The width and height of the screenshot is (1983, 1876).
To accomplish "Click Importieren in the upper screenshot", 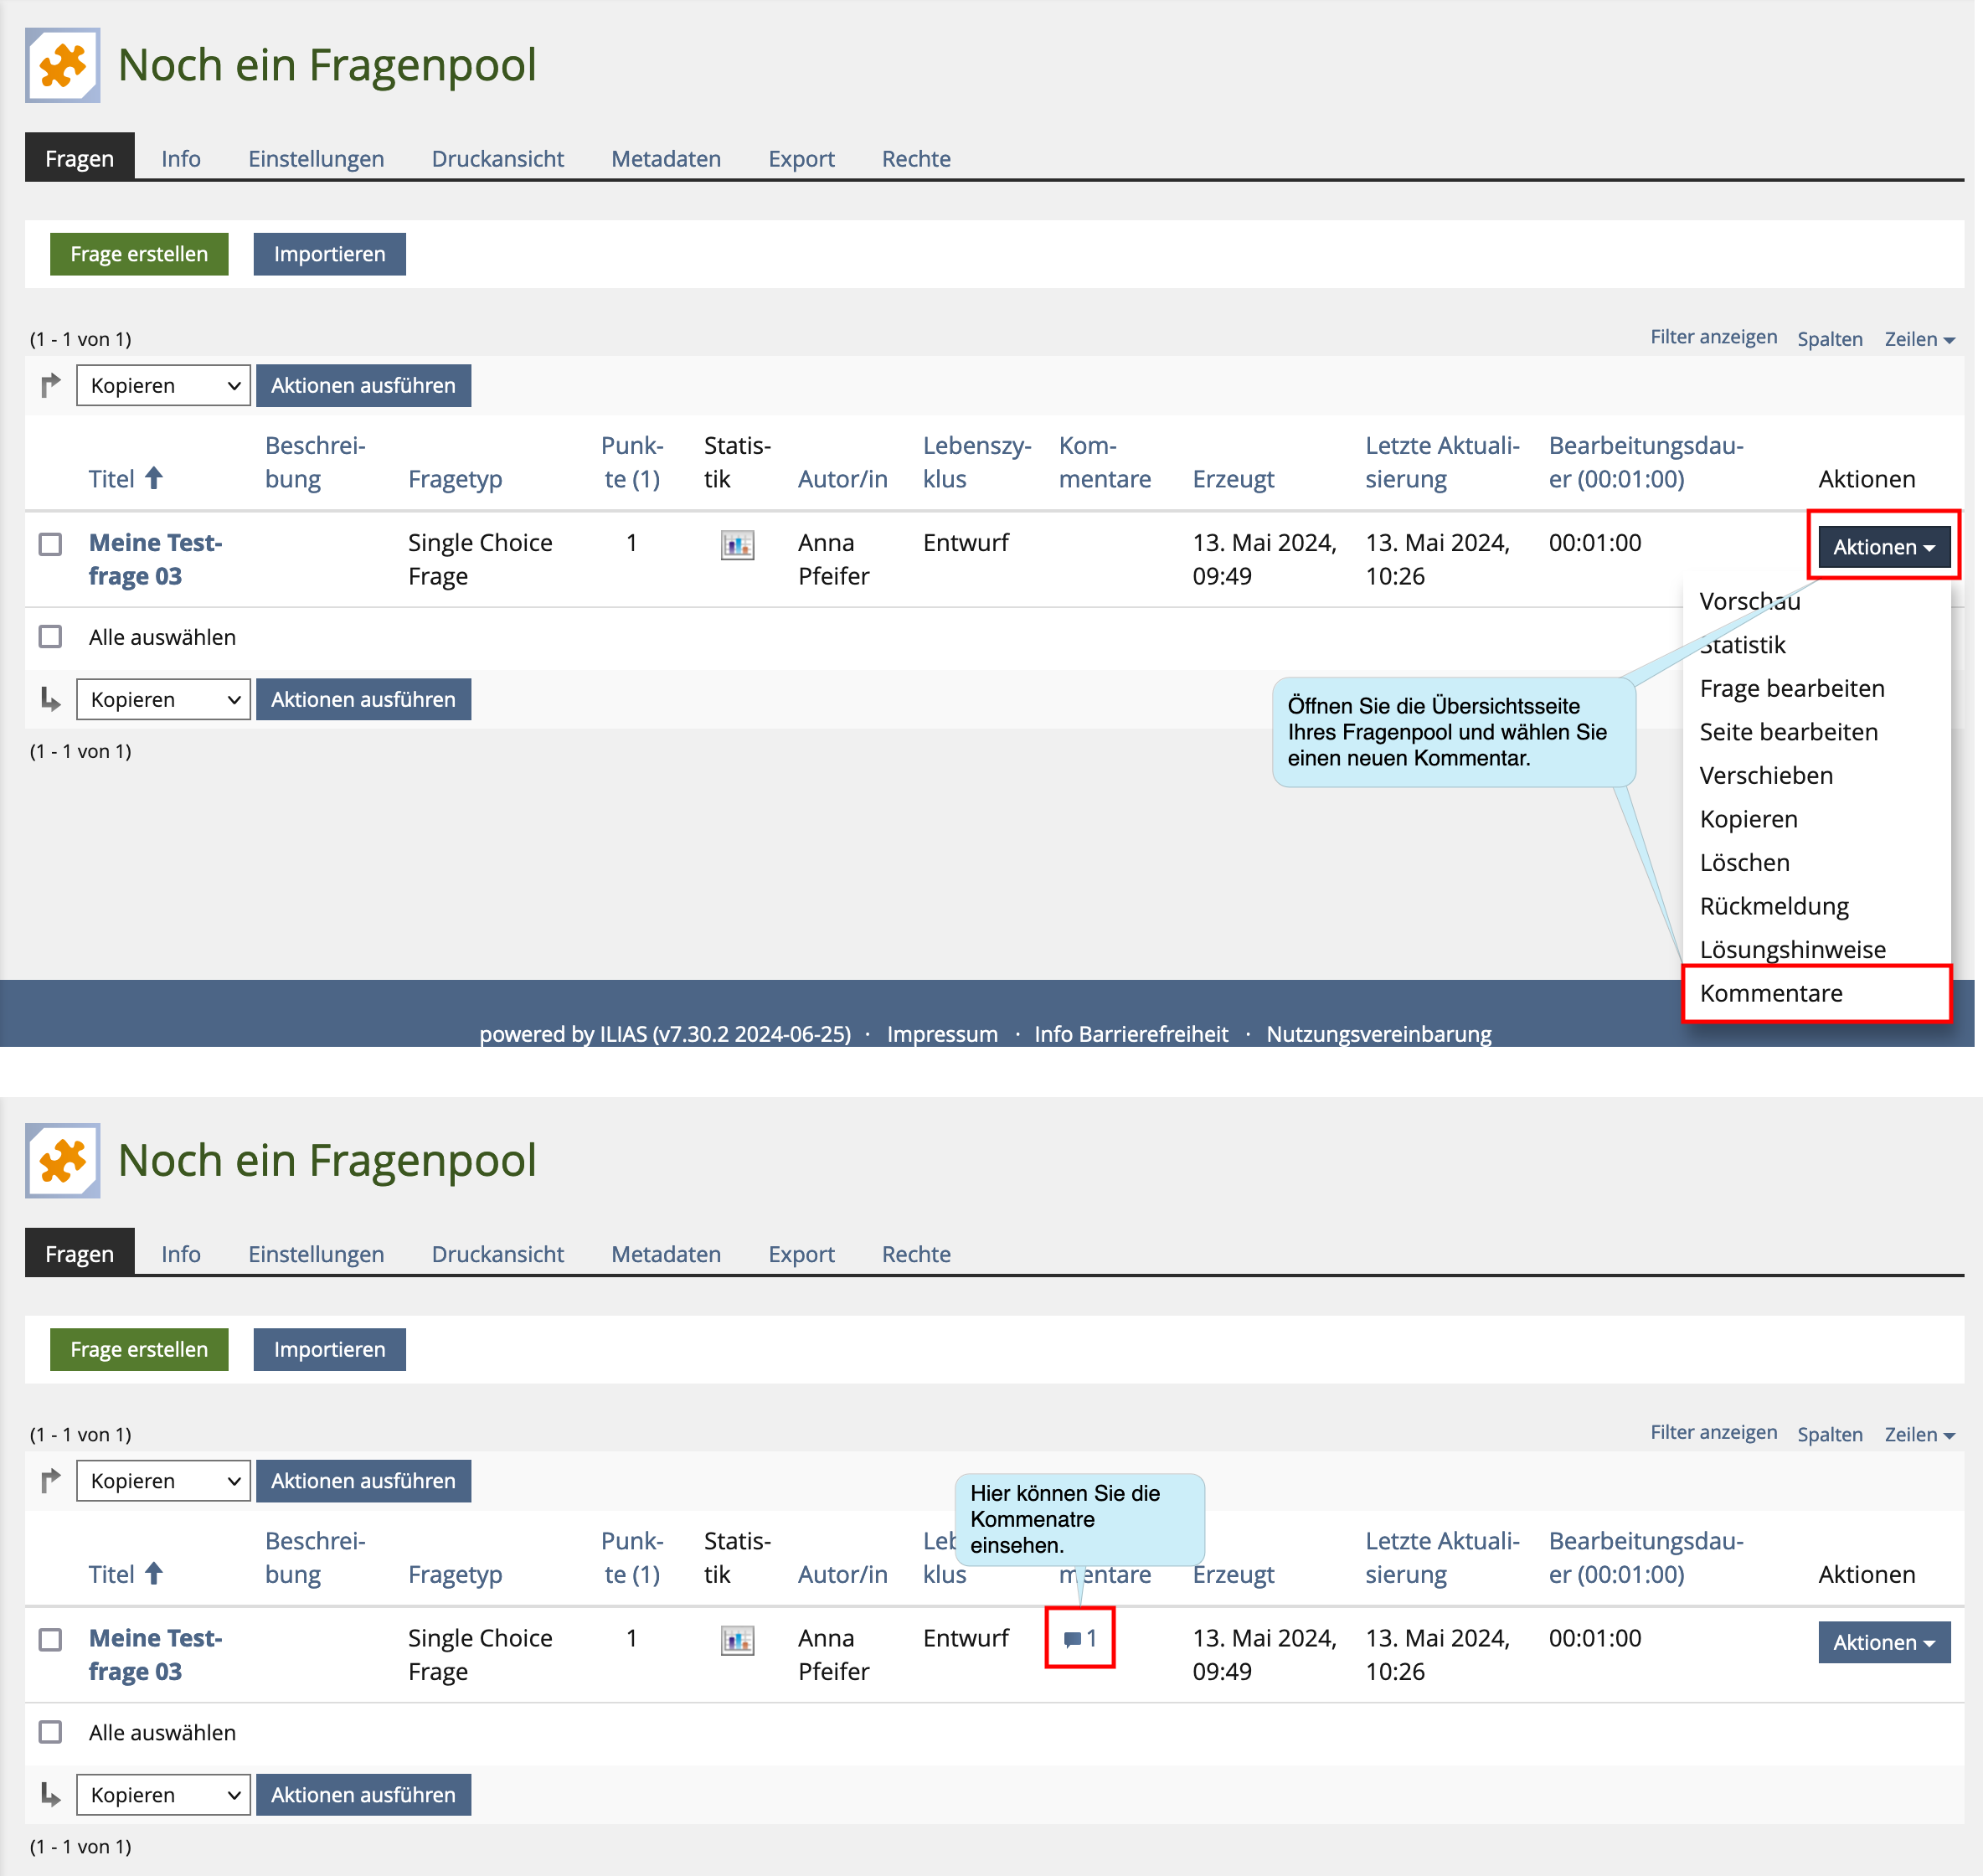I will coord(329,254).
